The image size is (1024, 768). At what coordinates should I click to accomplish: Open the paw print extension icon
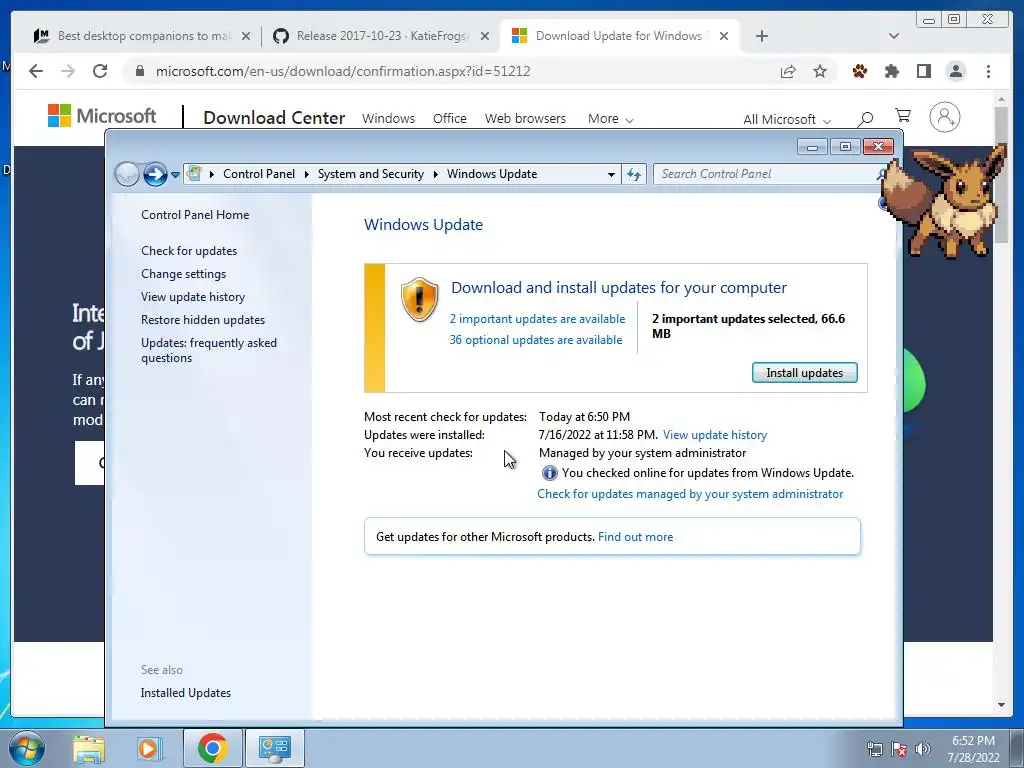[859, 71]
